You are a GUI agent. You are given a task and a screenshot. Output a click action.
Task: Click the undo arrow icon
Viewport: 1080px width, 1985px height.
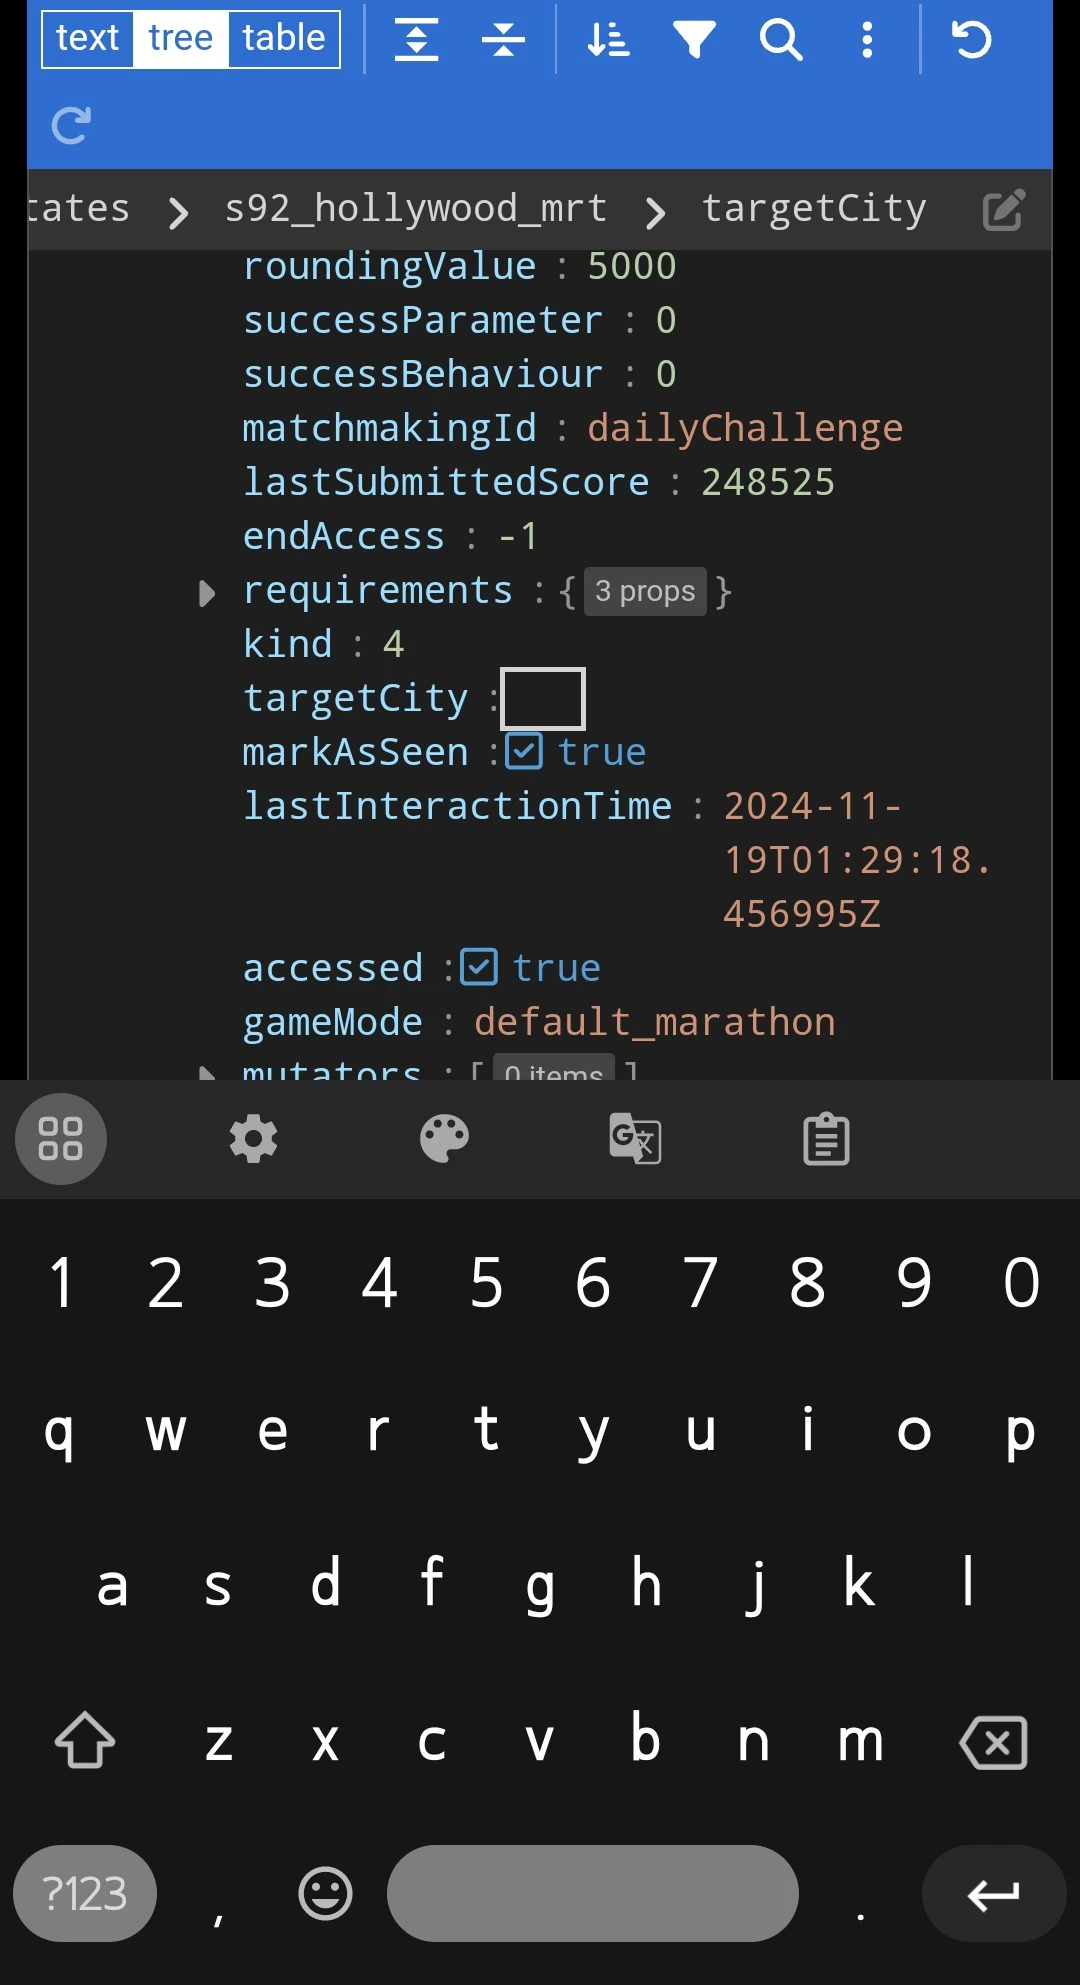pos(971,40)
